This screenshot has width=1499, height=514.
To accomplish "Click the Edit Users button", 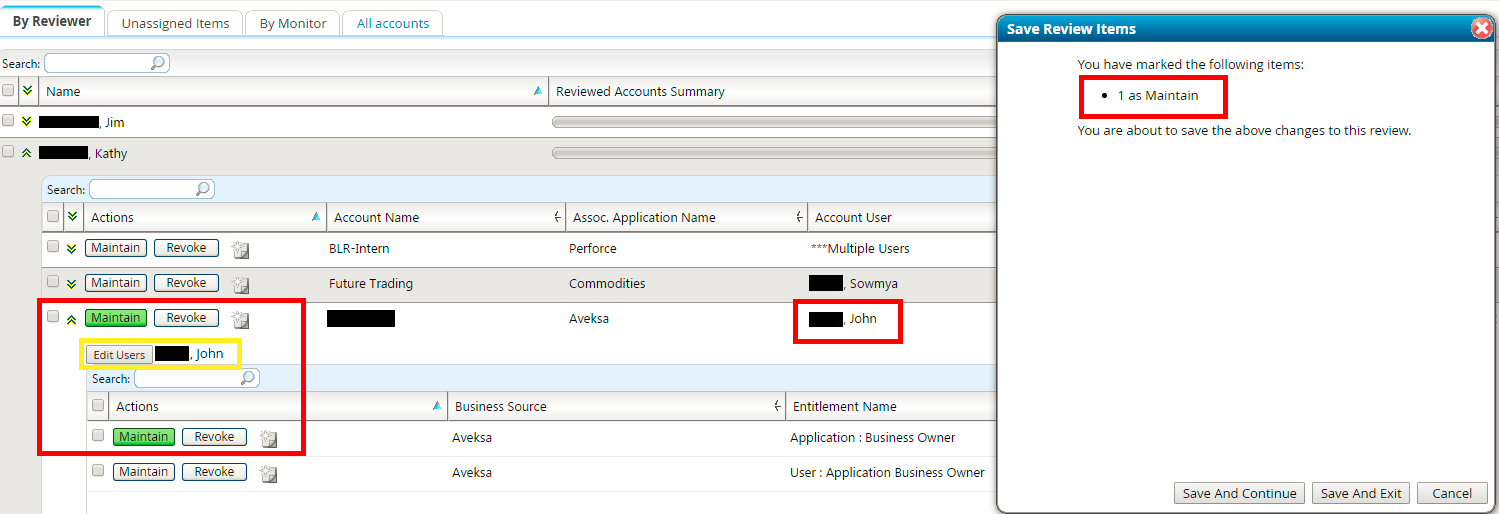I will [x=119, y=355].
